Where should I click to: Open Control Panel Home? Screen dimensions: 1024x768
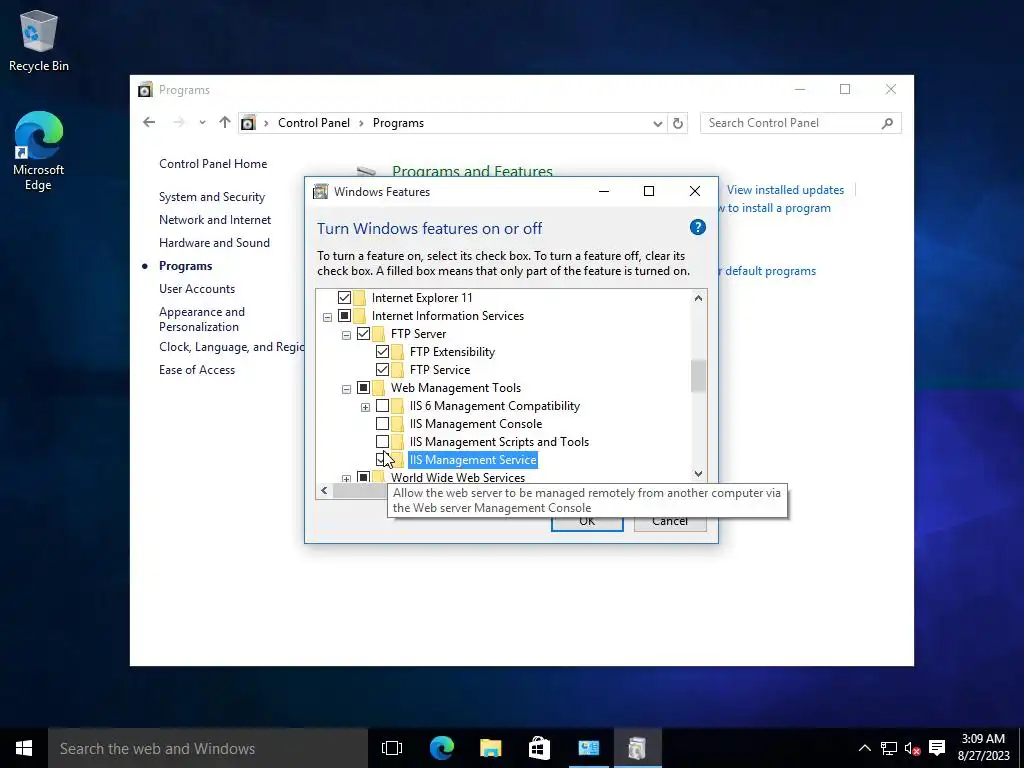pyautogui.click(x=213, y=164)
